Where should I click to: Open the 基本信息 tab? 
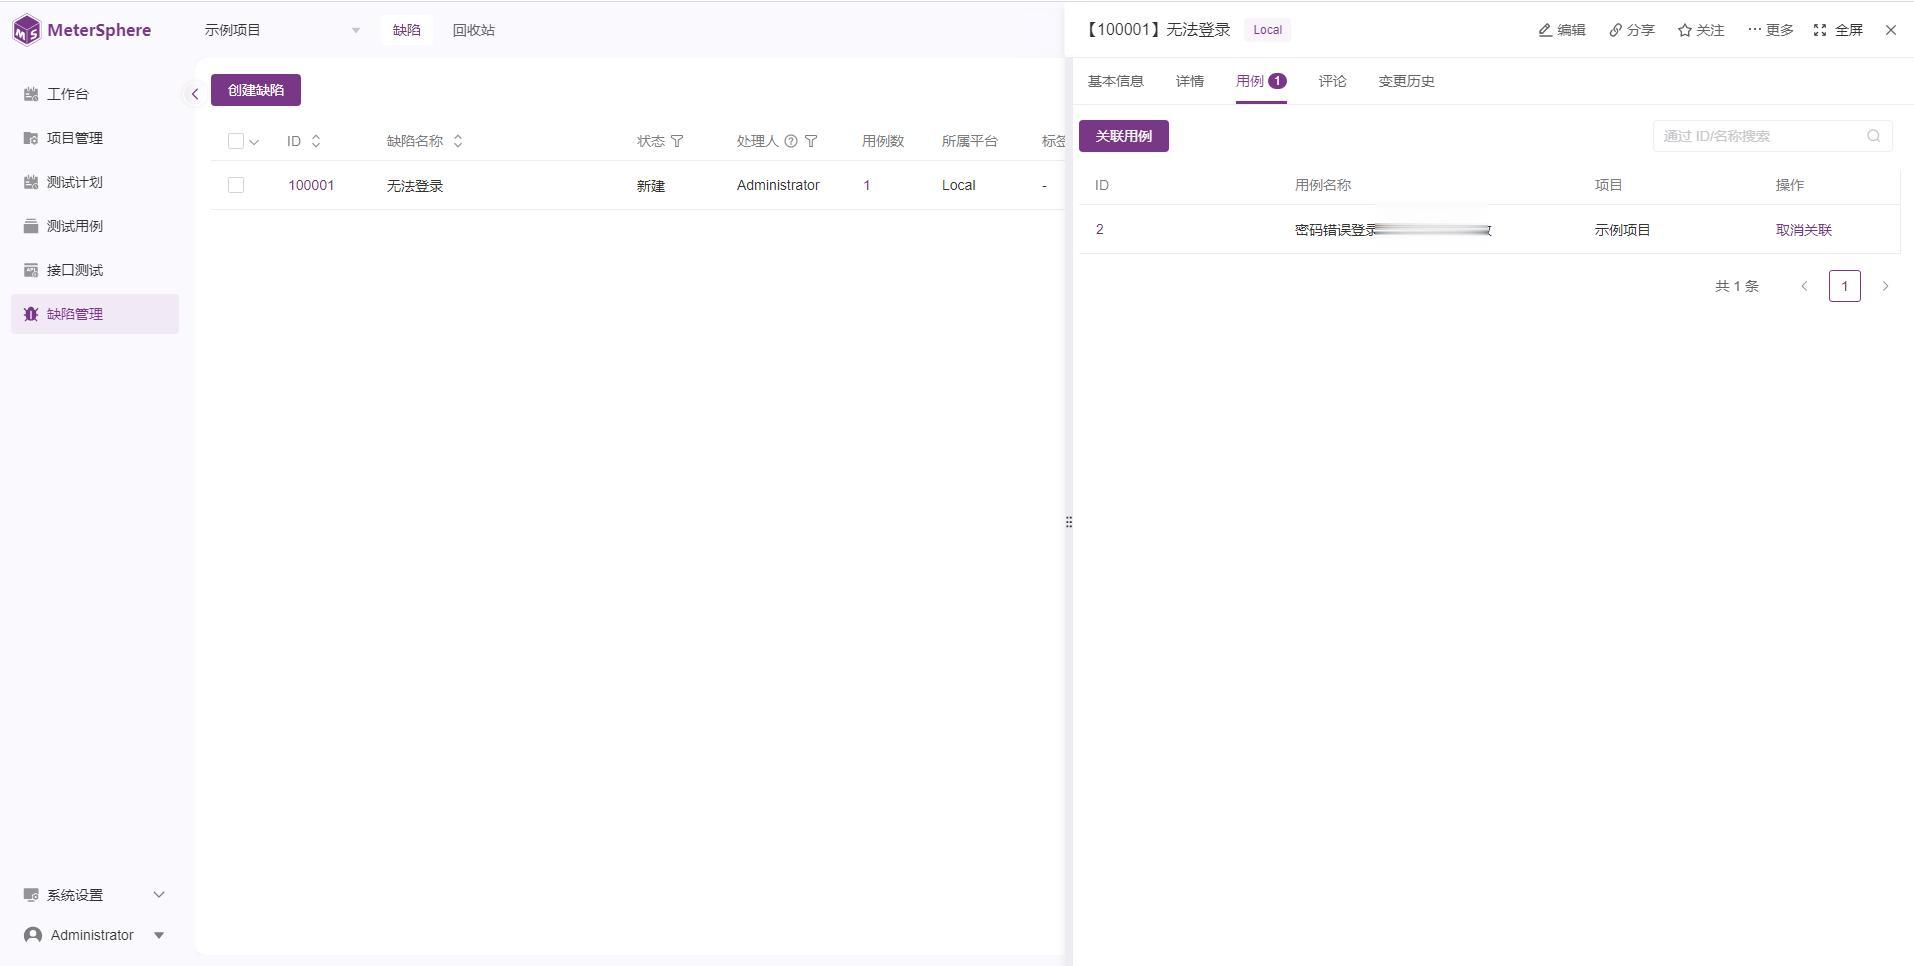1116,81
